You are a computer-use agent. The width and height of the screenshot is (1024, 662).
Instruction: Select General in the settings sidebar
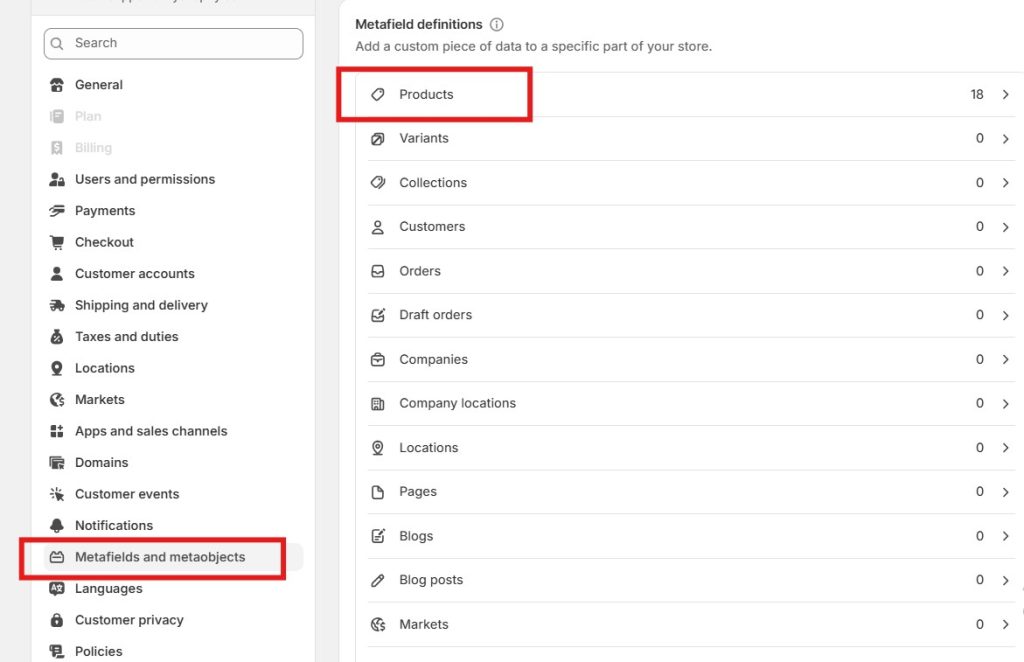[99, 84]
